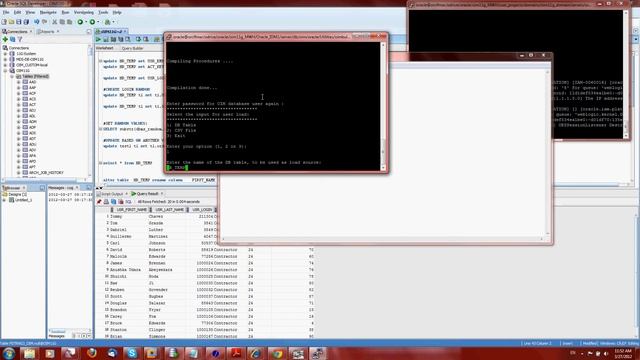Switch to the Reports panel tab
Screen dimensions: 640x360
(x=48, y=31)
